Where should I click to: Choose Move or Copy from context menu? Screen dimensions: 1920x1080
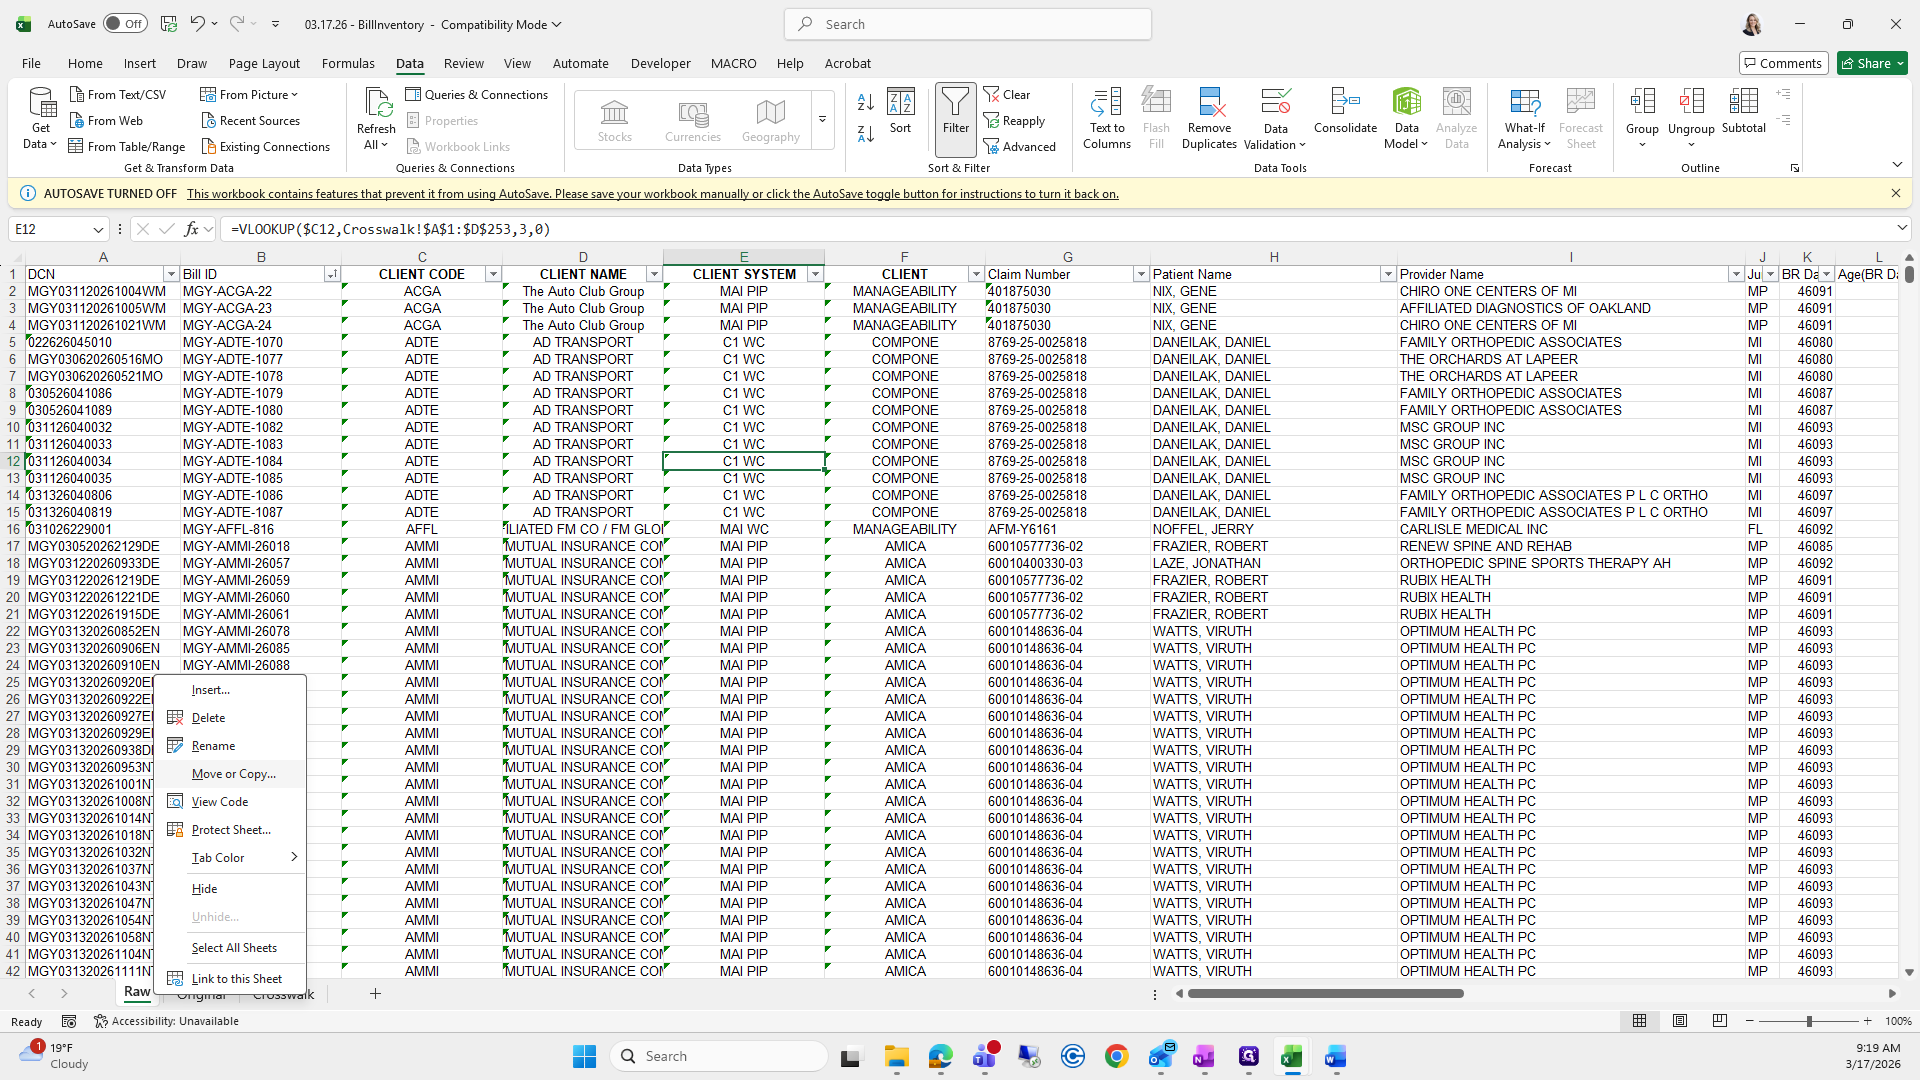pos(233,774)
